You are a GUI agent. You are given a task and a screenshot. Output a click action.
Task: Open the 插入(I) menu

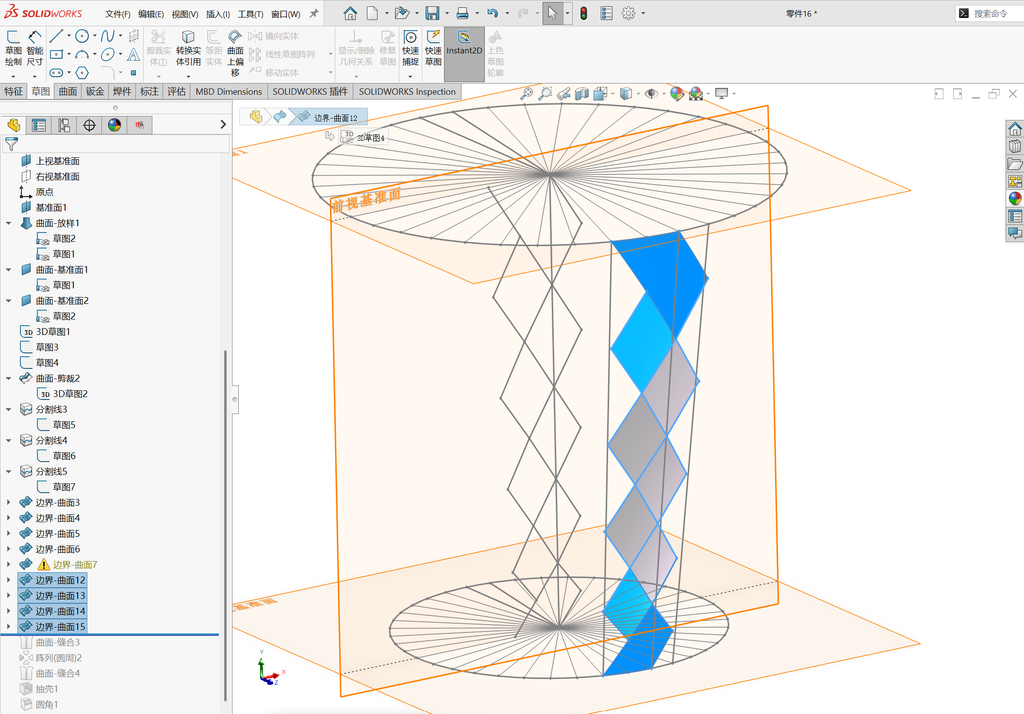pos(217,14)
